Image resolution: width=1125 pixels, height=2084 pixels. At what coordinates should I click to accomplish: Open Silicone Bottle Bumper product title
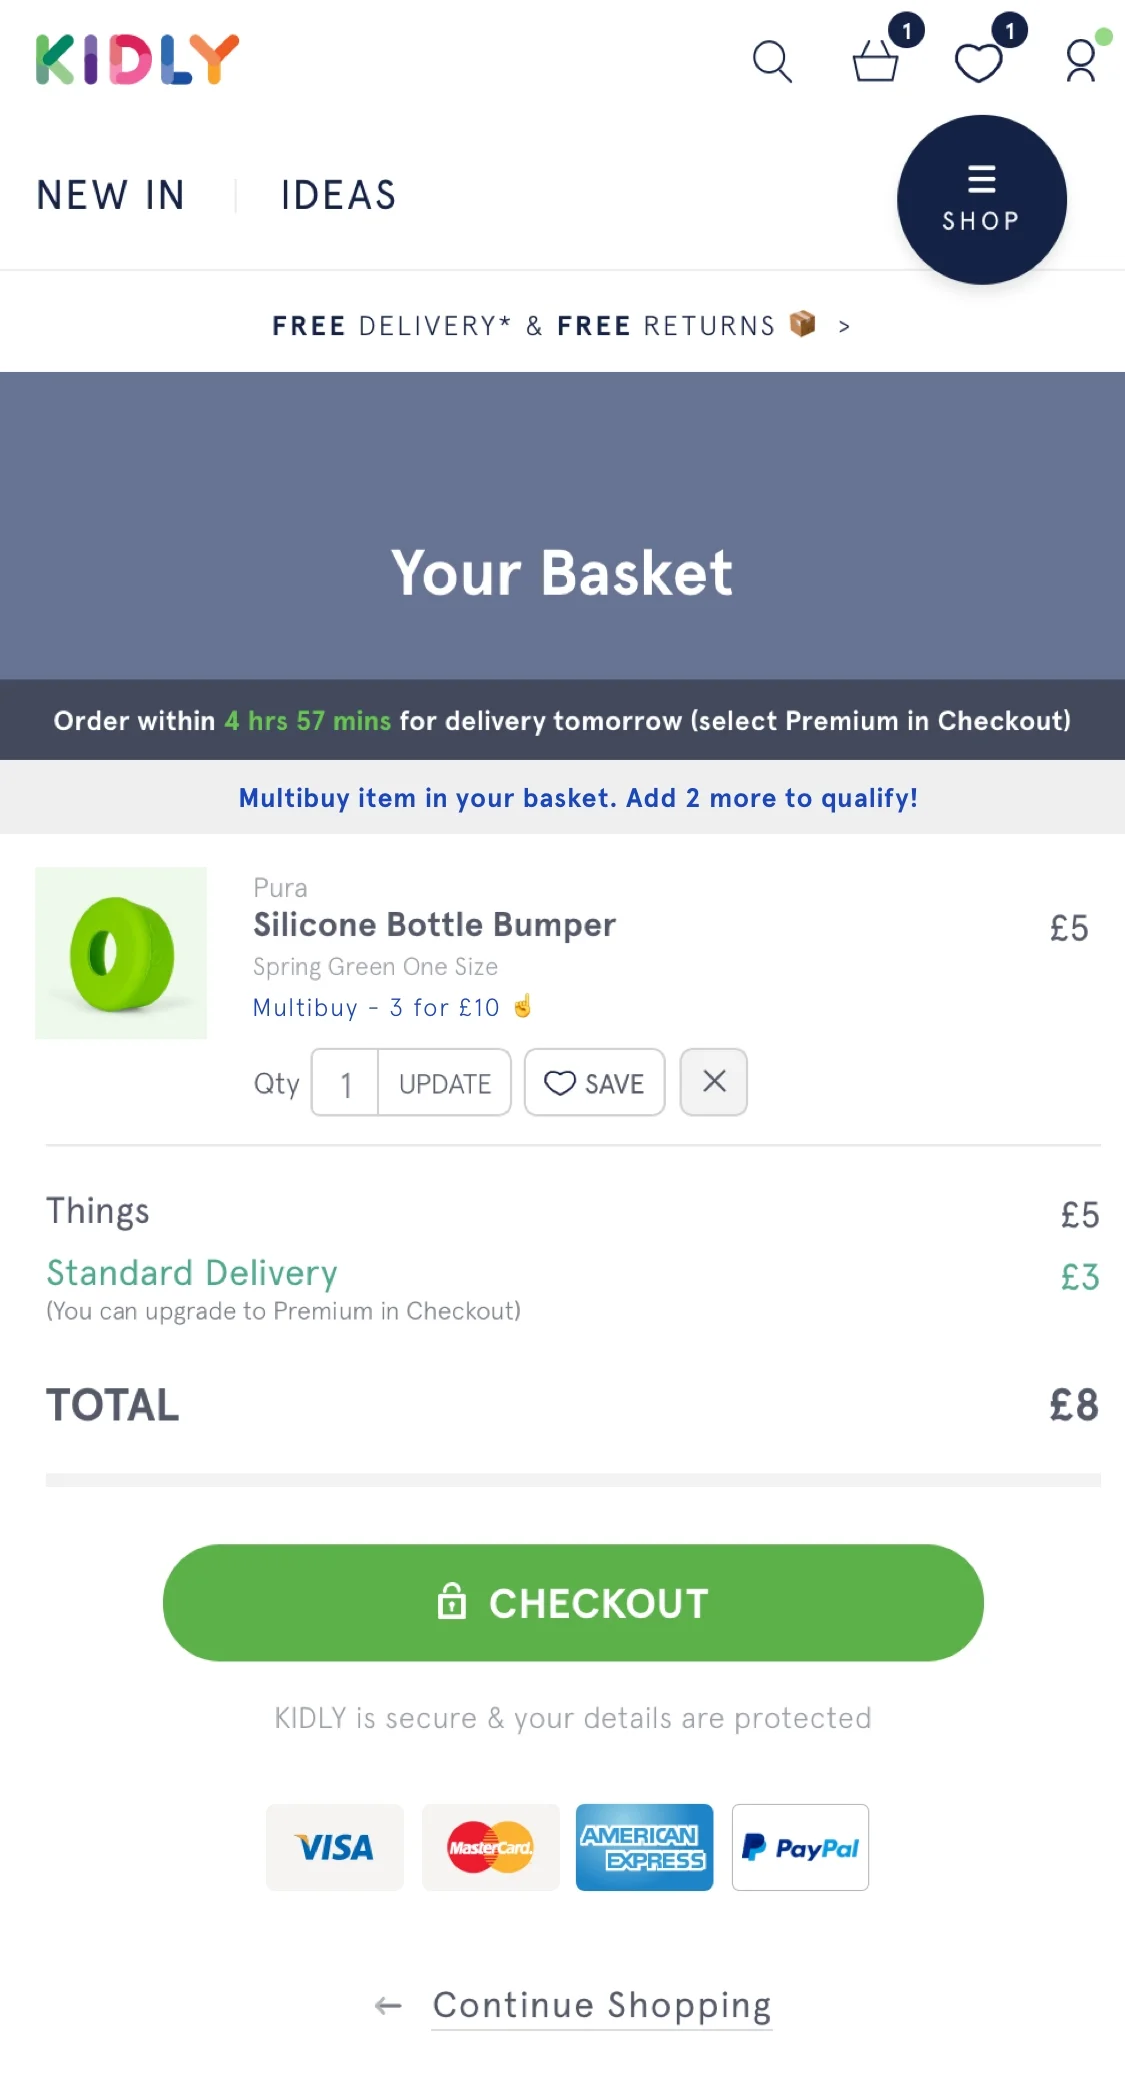pos(435,925)
